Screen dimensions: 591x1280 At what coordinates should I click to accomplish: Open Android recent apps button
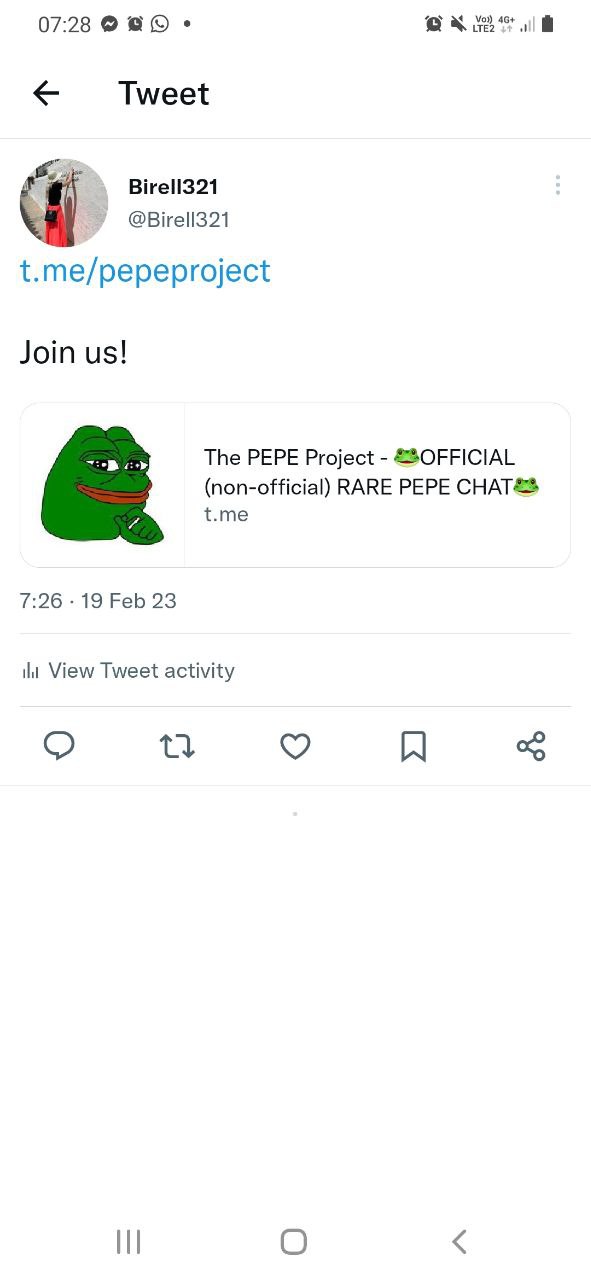128,1242
